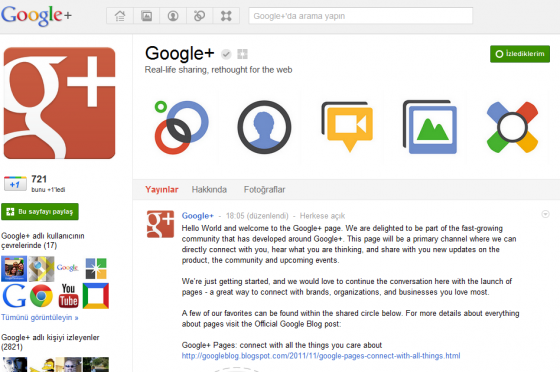
Task: Open the YouTube thumbnail in circles
Action: coord(68,296)
